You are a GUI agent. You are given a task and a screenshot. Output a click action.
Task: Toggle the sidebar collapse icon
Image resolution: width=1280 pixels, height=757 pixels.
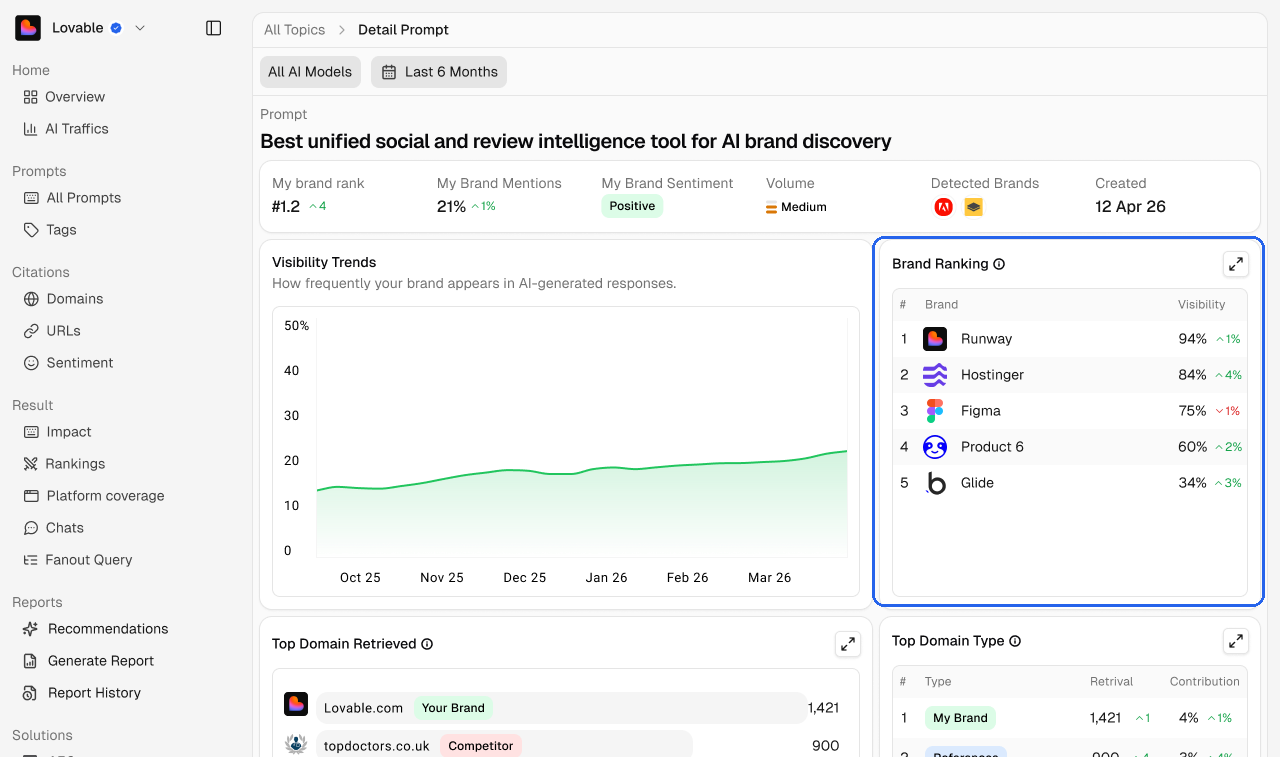click(x=213, y=28)
